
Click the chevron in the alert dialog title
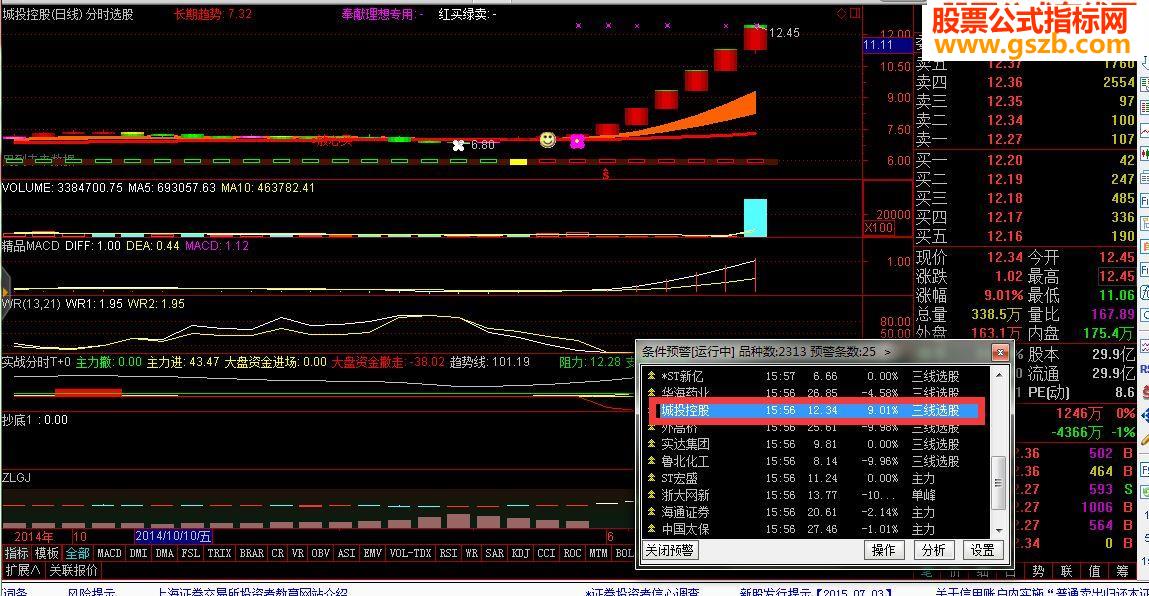pyautogui.click(x=888, y=353)
